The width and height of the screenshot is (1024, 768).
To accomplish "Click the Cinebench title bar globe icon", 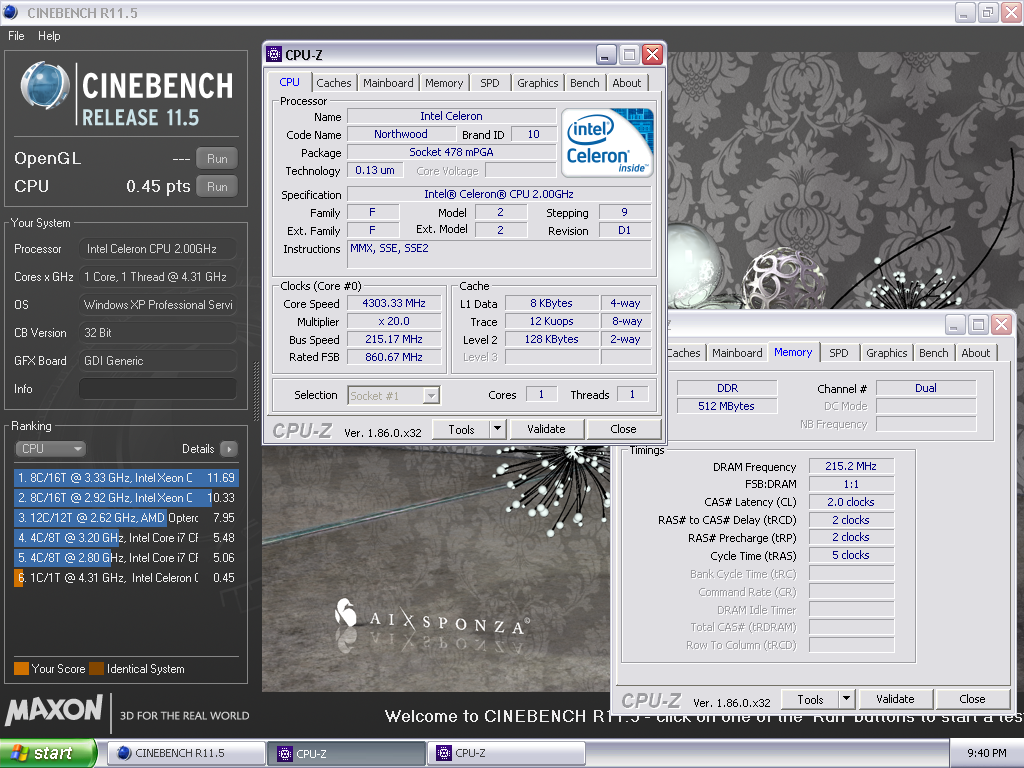I will (11, 12).
